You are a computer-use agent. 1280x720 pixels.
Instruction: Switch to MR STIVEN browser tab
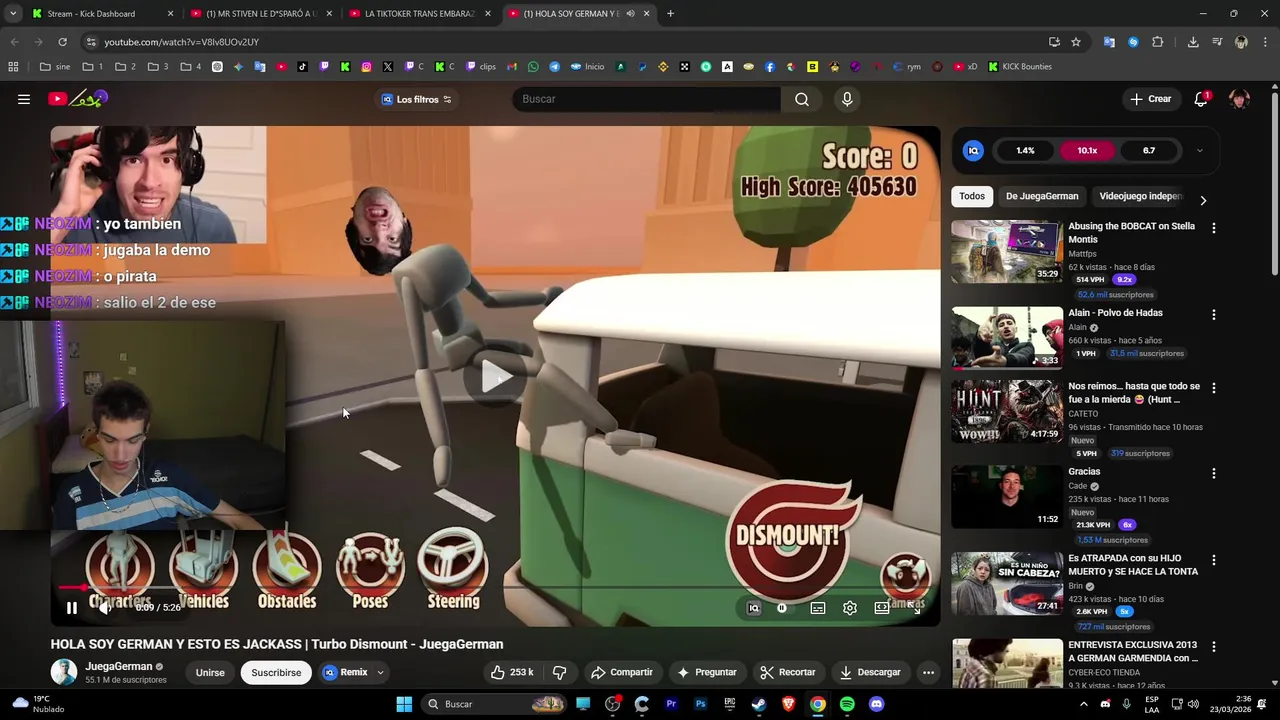pos(261,14)
